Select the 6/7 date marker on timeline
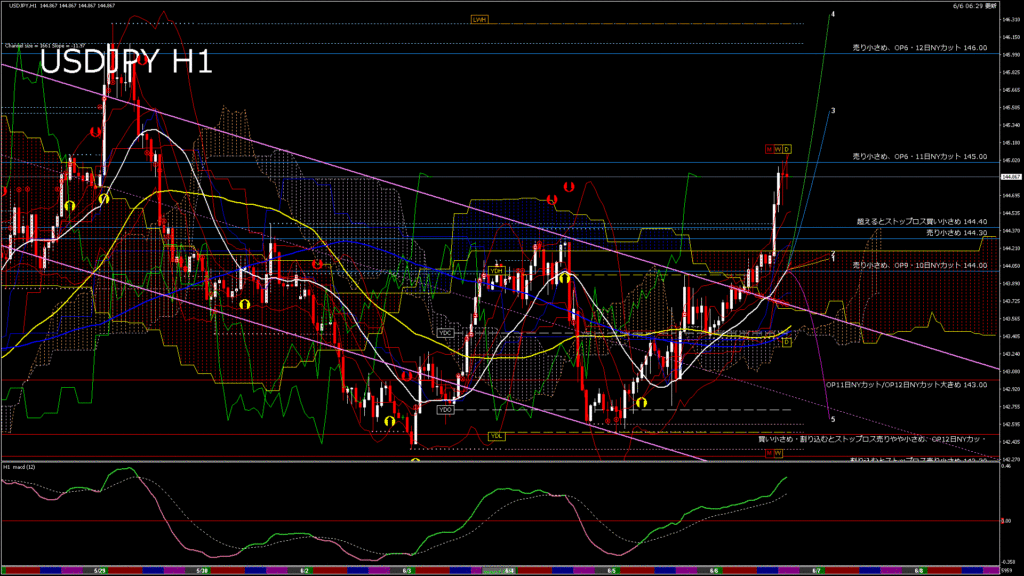 pyautogui.click(x=816, y=571)
